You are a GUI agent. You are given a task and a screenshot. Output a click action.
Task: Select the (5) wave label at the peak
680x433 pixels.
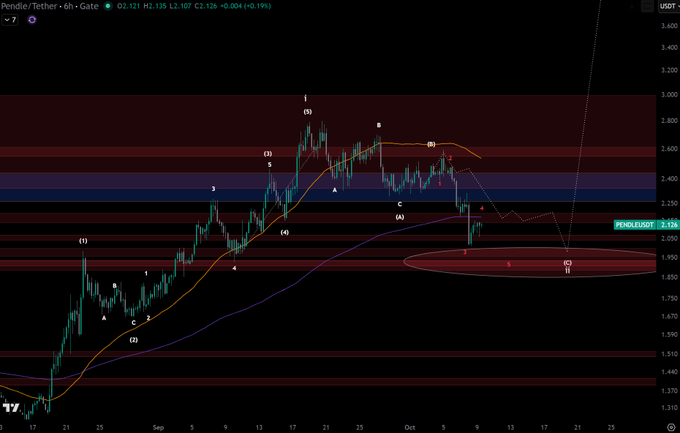click(307, 112)
